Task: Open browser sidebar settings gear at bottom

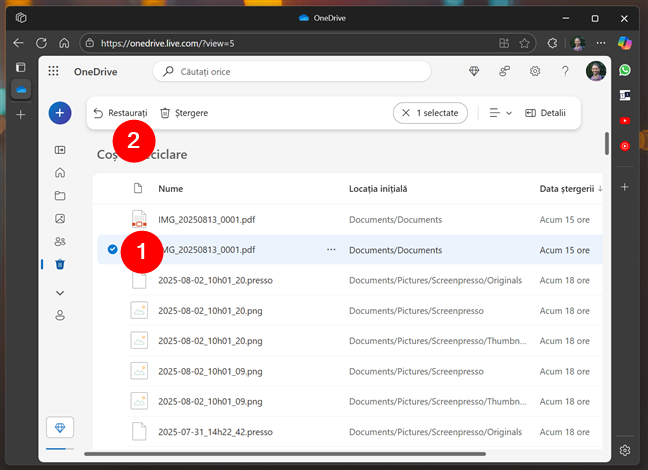Action: pyautogui.click(x=625, y=450)
